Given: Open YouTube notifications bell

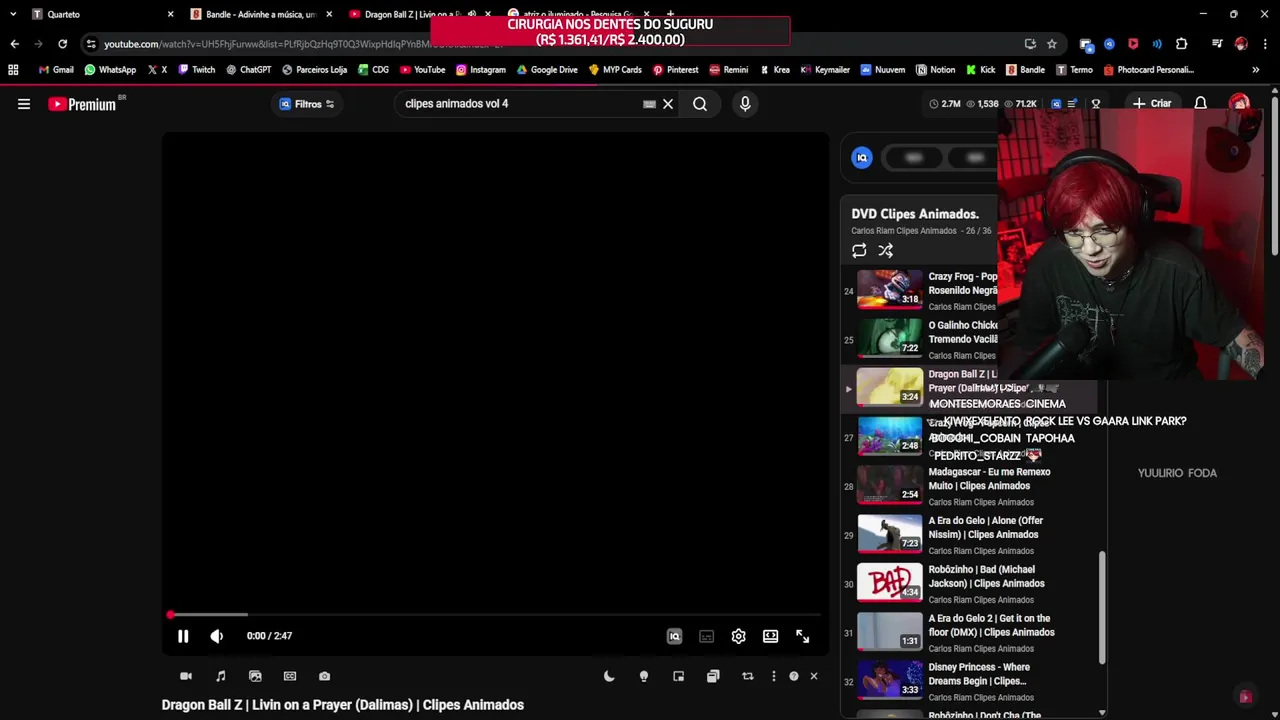Looking at the screenshot, I should 1200,104.
